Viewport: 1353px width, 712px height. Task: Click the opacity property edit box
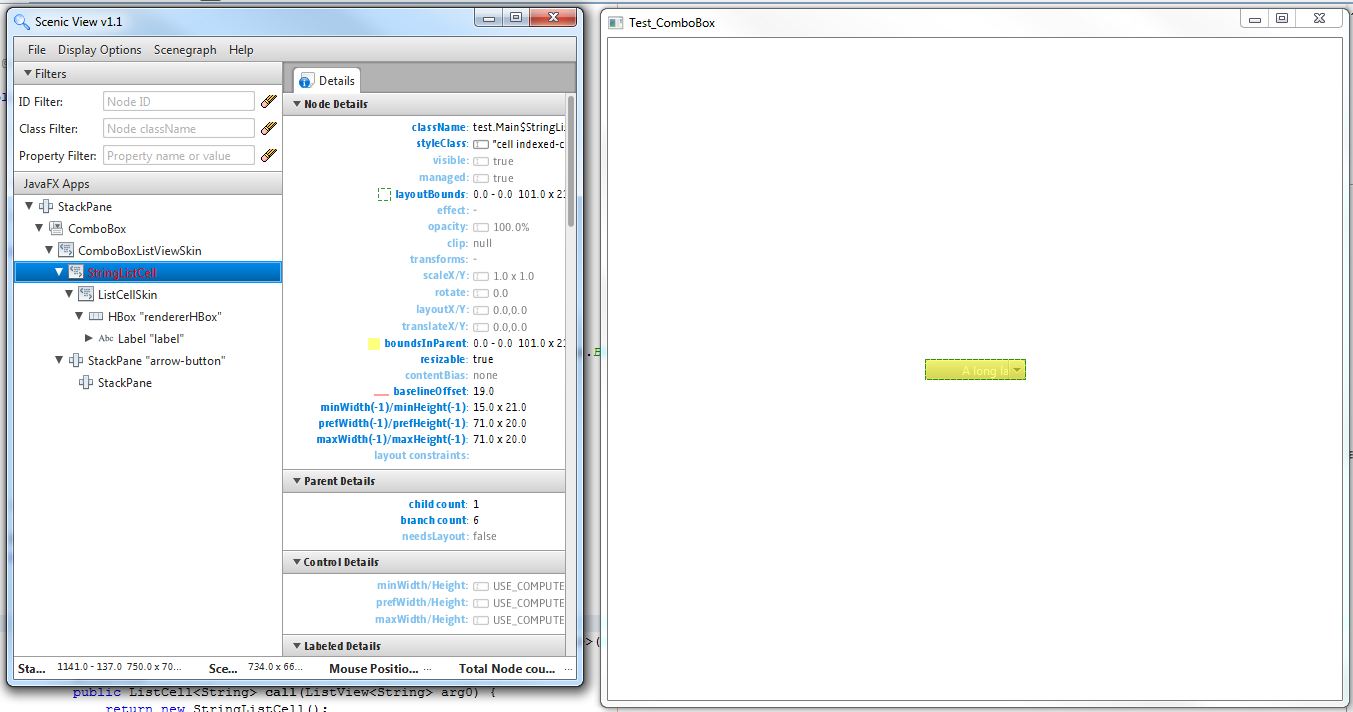click(481, 227)
